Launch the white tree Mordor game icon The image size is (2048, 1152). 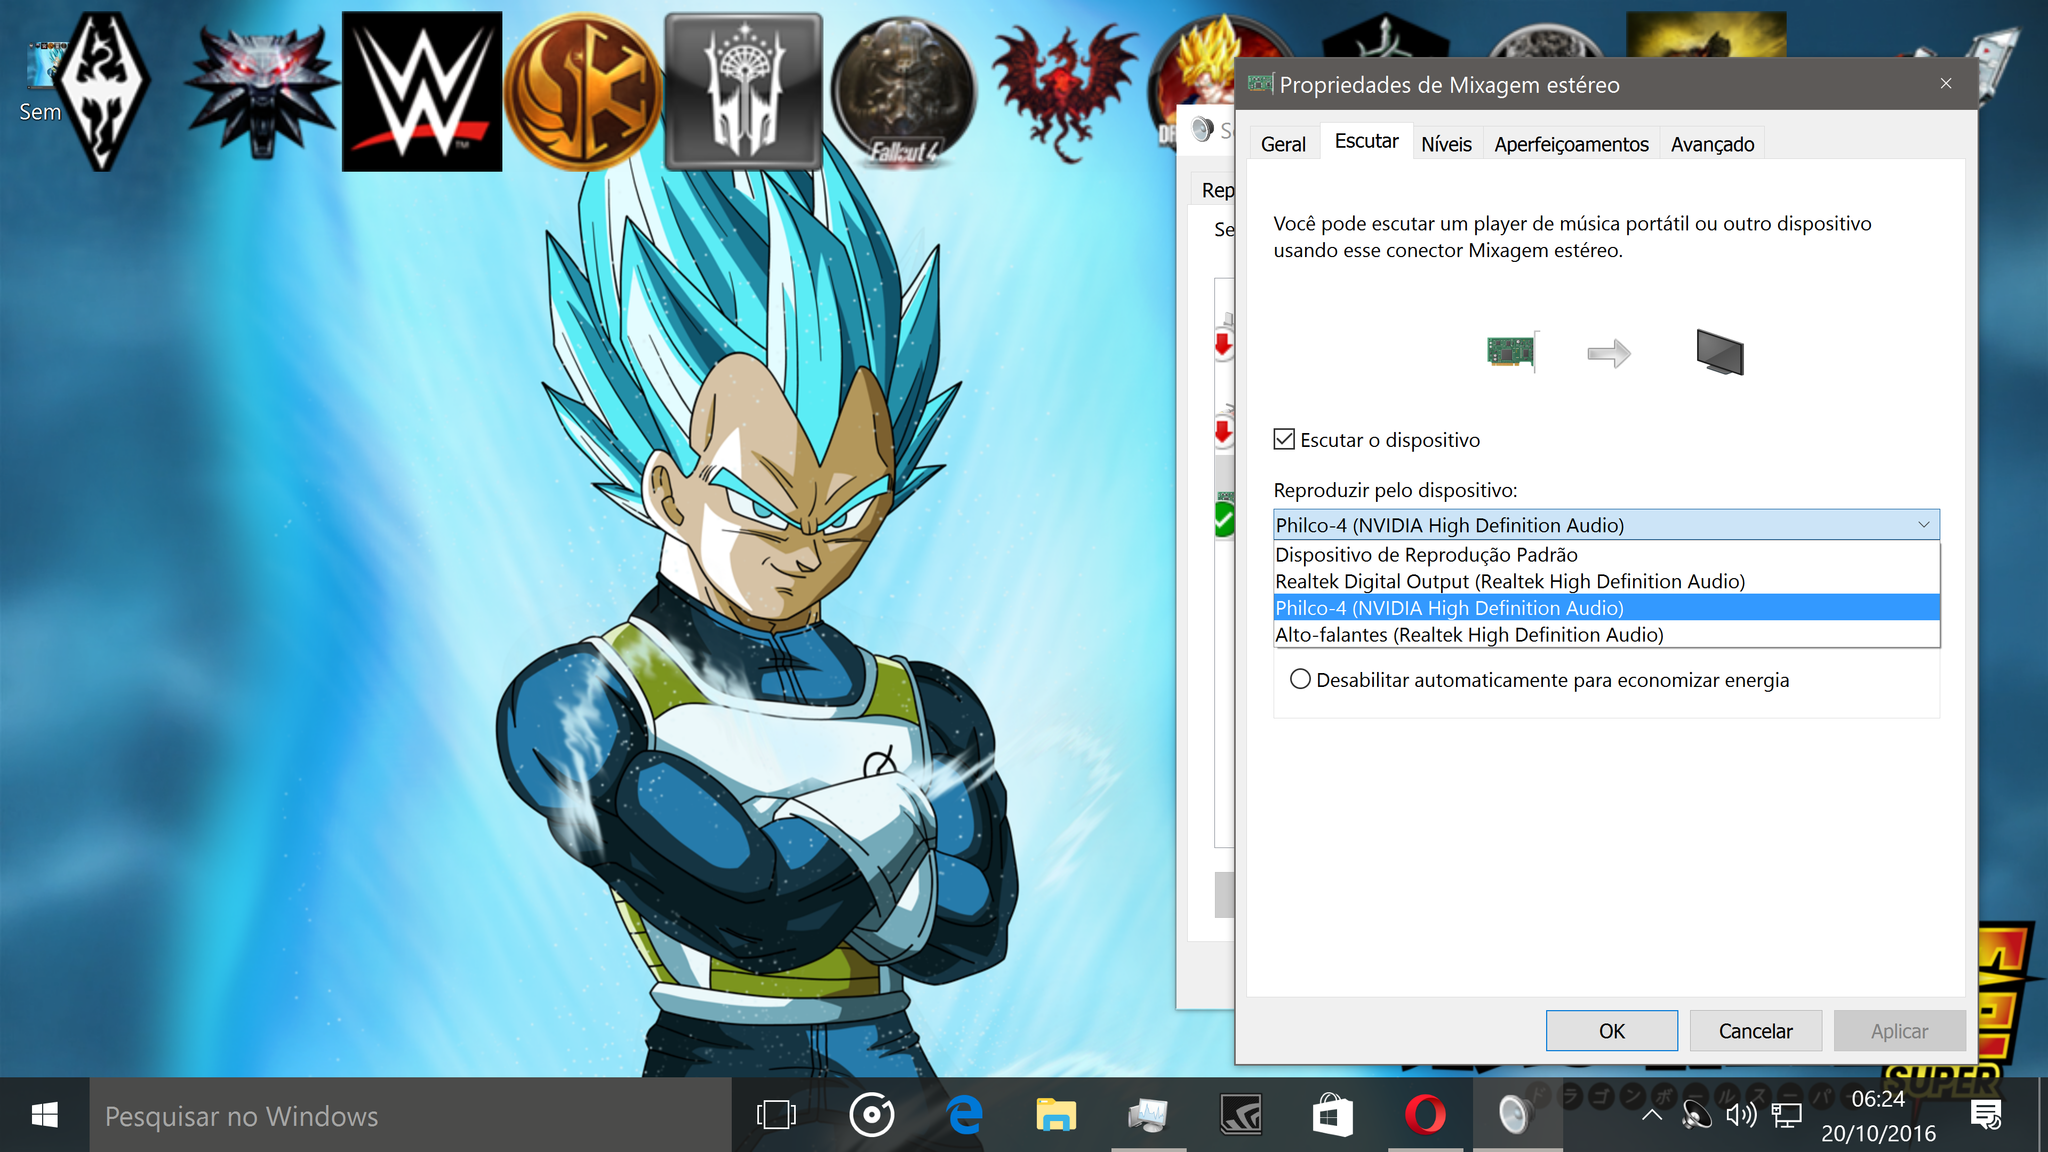pos(743,91)
